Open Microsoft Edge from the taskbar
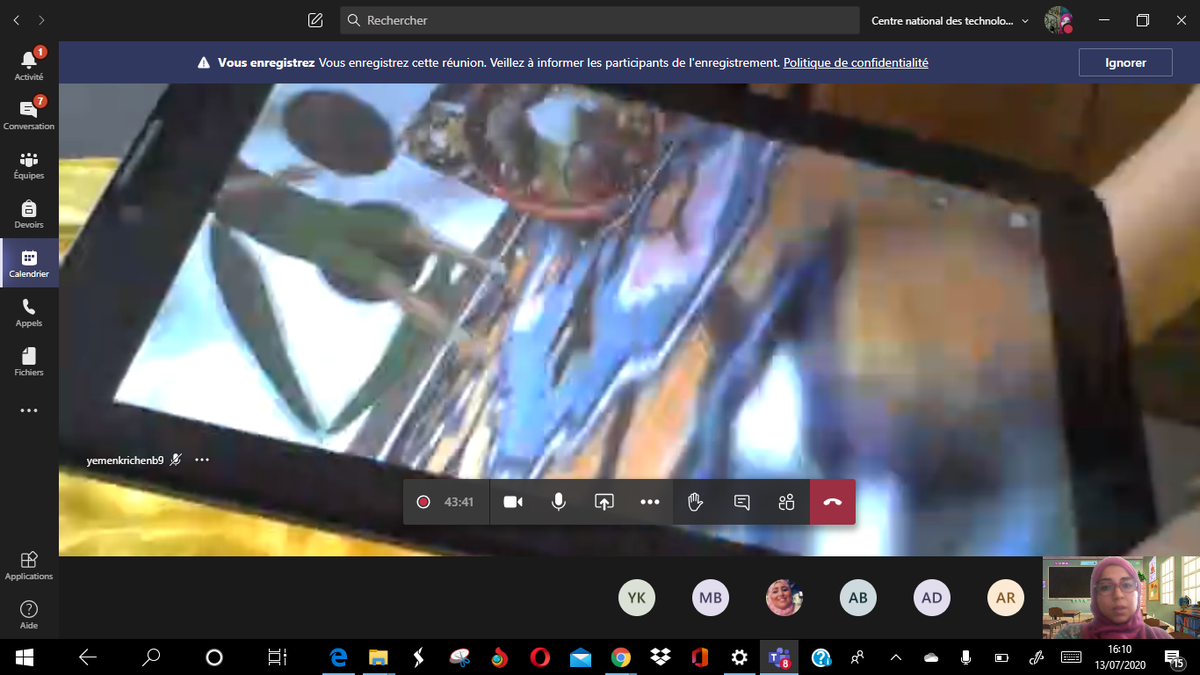 (x=338, y=657)
